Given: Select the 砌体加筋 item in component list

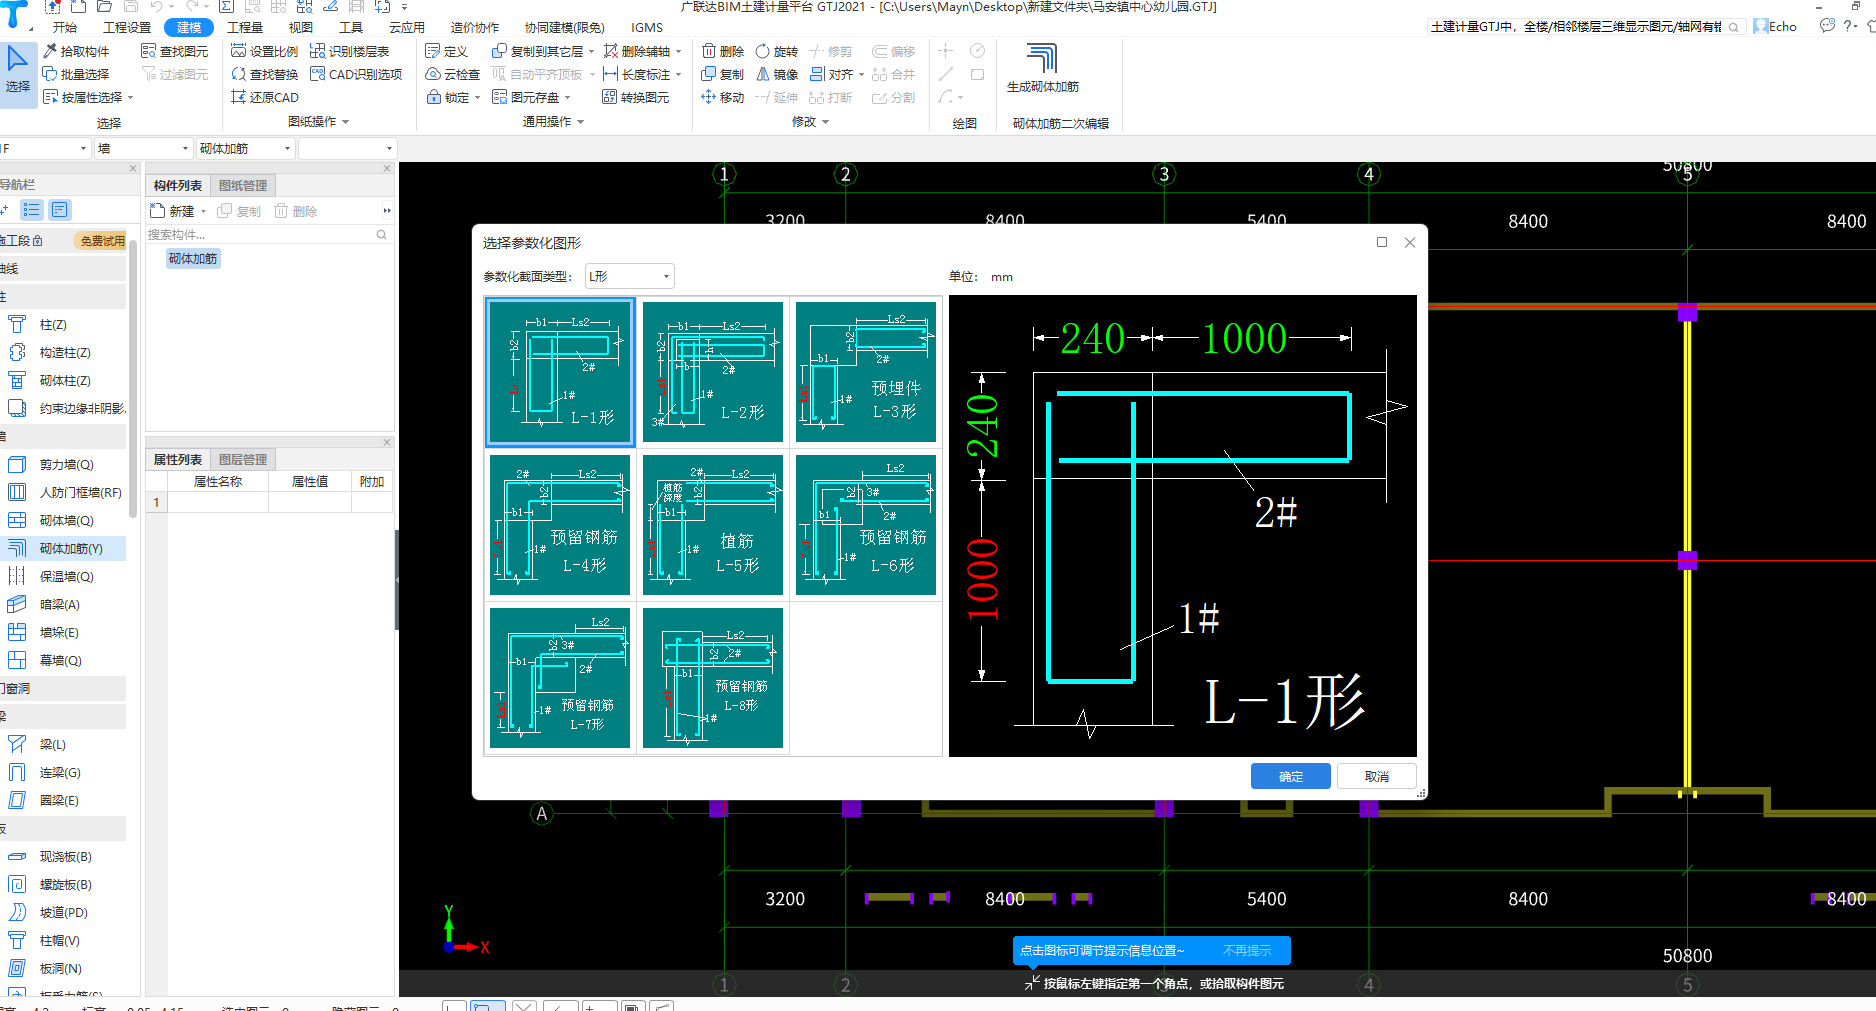Looking at the screenshot, I should 193,258.
